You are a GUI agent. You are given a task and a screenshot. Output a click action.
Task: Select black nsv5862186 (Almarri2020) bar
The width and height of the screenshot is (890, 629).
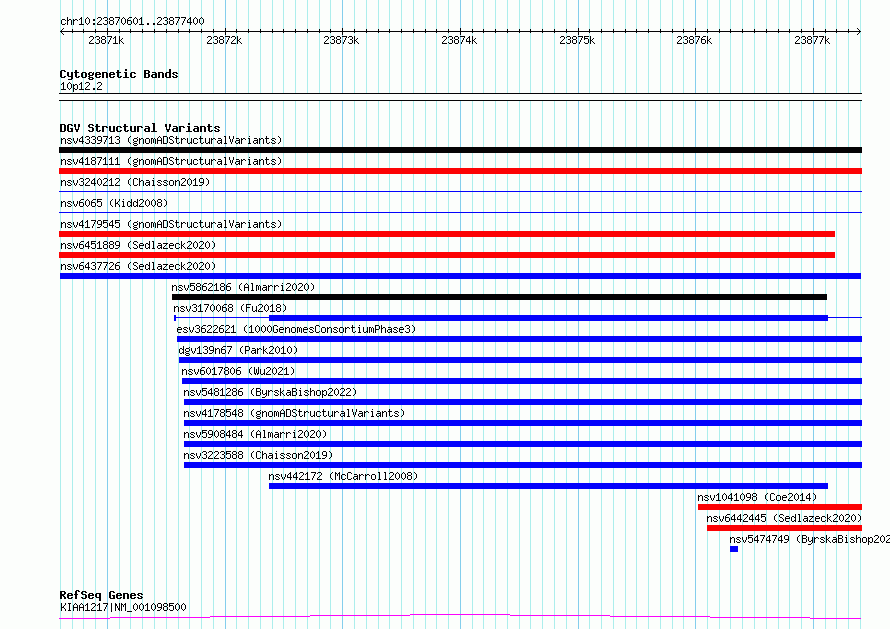[499, 297]
